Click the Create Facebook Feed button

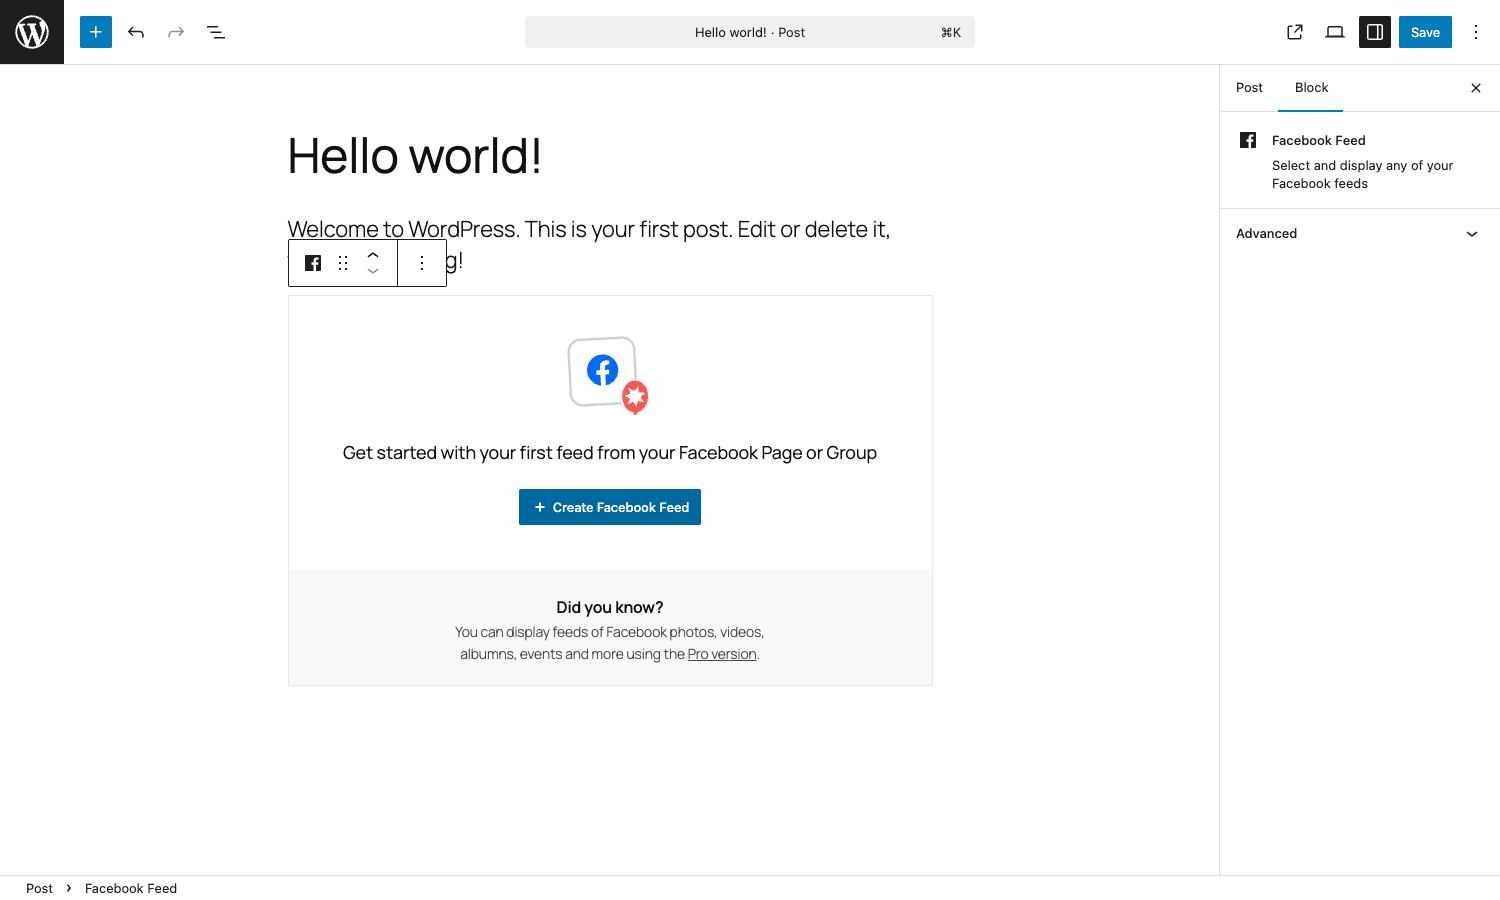[x=610, y=507]
